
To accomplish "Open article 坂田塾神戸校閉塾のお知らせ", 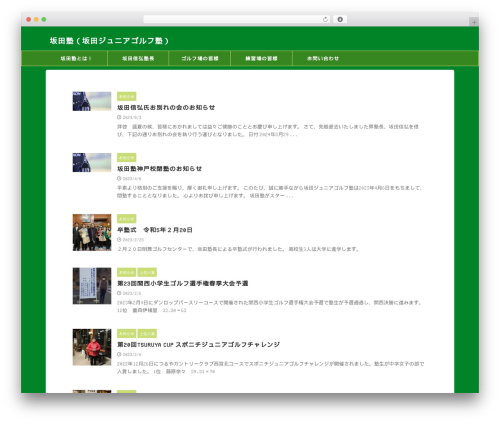I will pyautogui.click(x=159, y=169).
